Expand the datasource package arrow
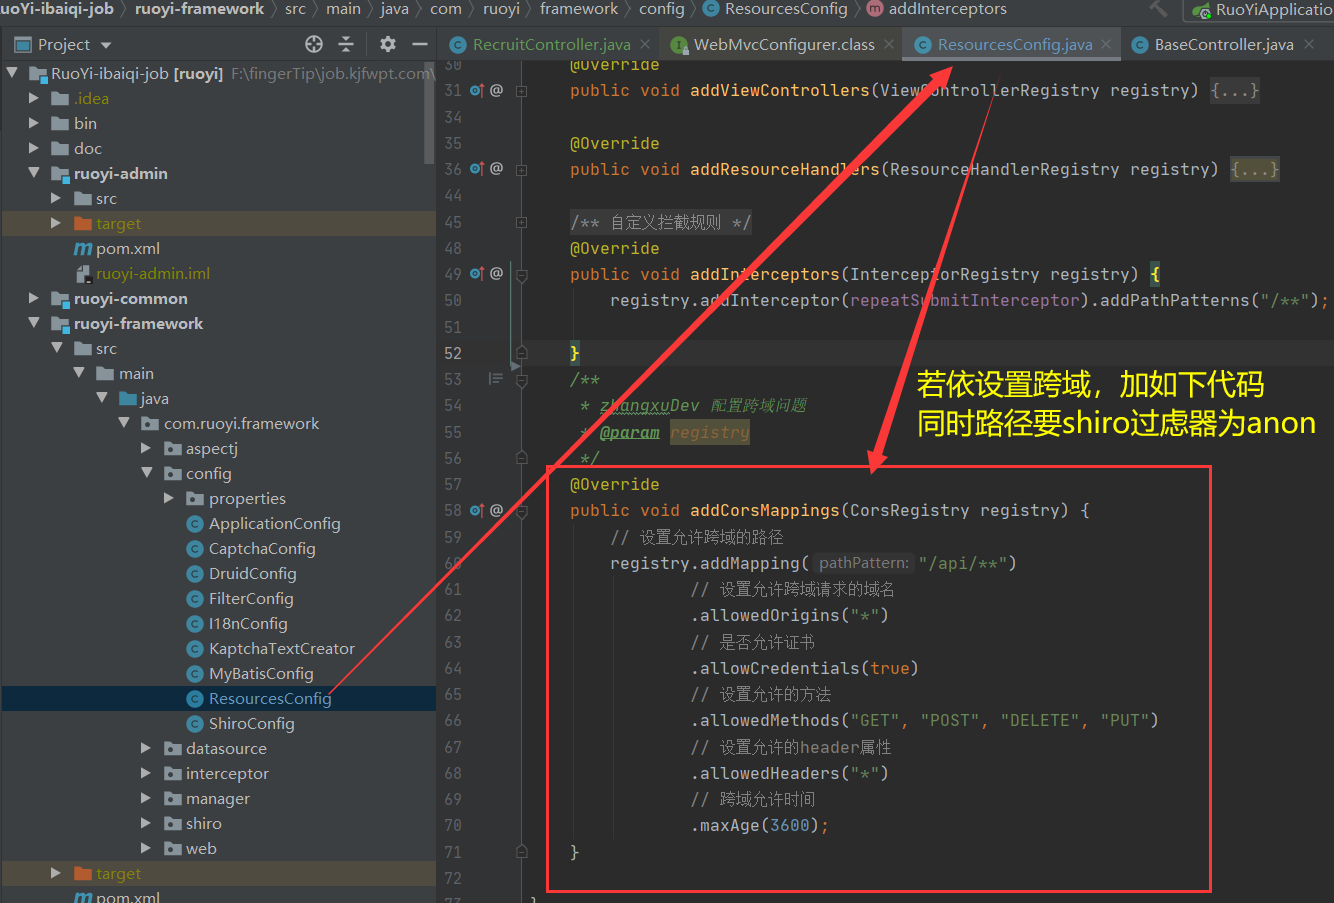Image resolution: width=1334 pixels, height=903 pixels. tap(146, 748)
